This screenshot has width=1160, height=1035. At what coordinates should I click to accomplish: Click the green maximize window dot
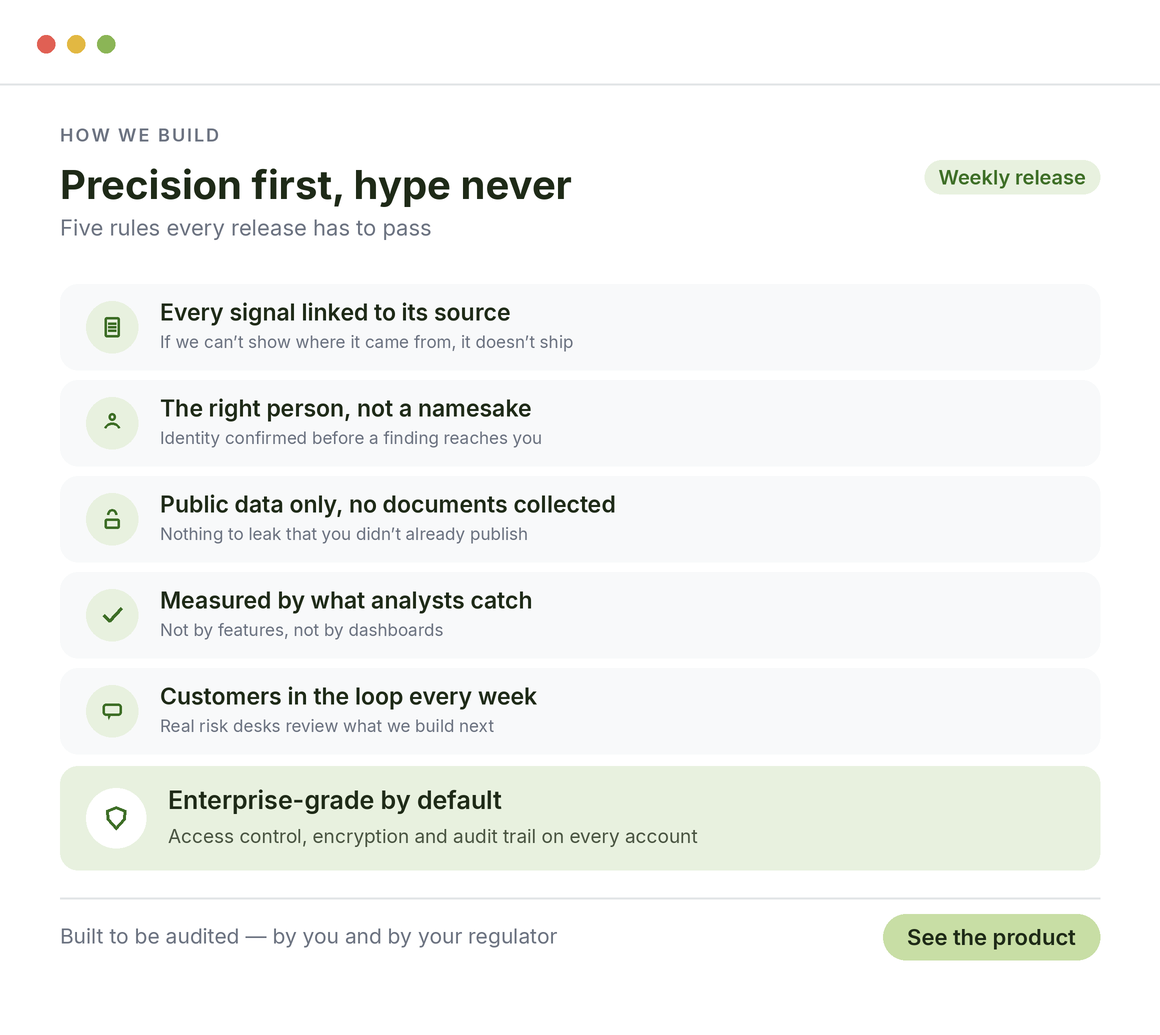[x=107, y=44]
